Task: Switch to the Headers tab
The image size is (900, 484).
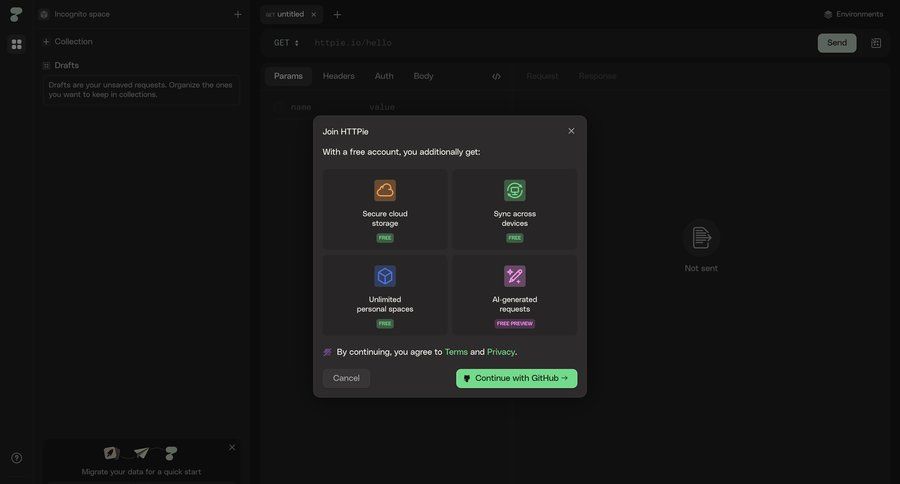Action: click(339, 76)
